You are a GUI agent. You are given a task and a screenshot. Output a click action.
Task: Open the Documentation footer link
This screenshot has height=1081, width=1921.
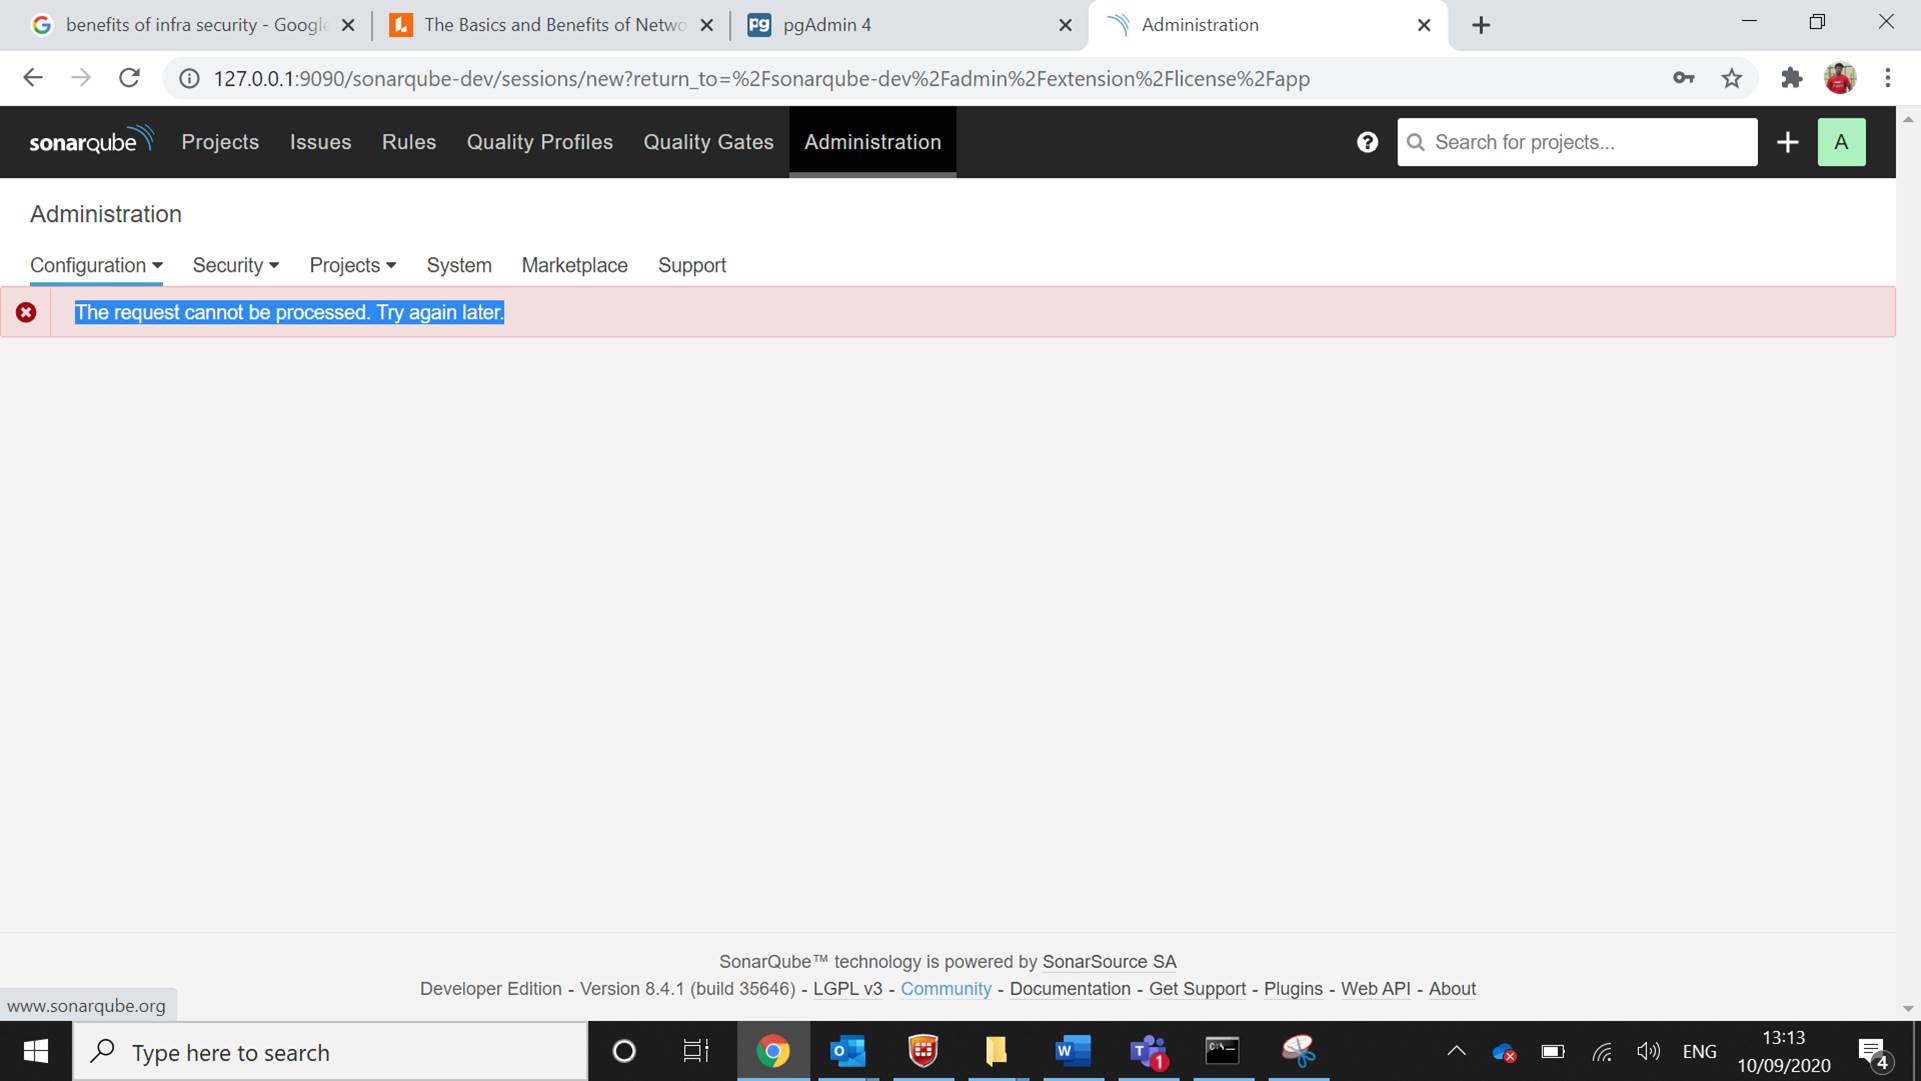coord(1070,988)
